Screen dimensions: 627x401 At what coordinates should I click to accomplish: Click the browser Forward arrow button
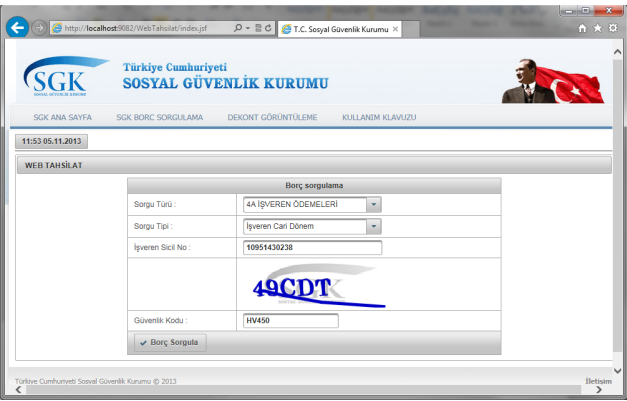click(39, 28)
